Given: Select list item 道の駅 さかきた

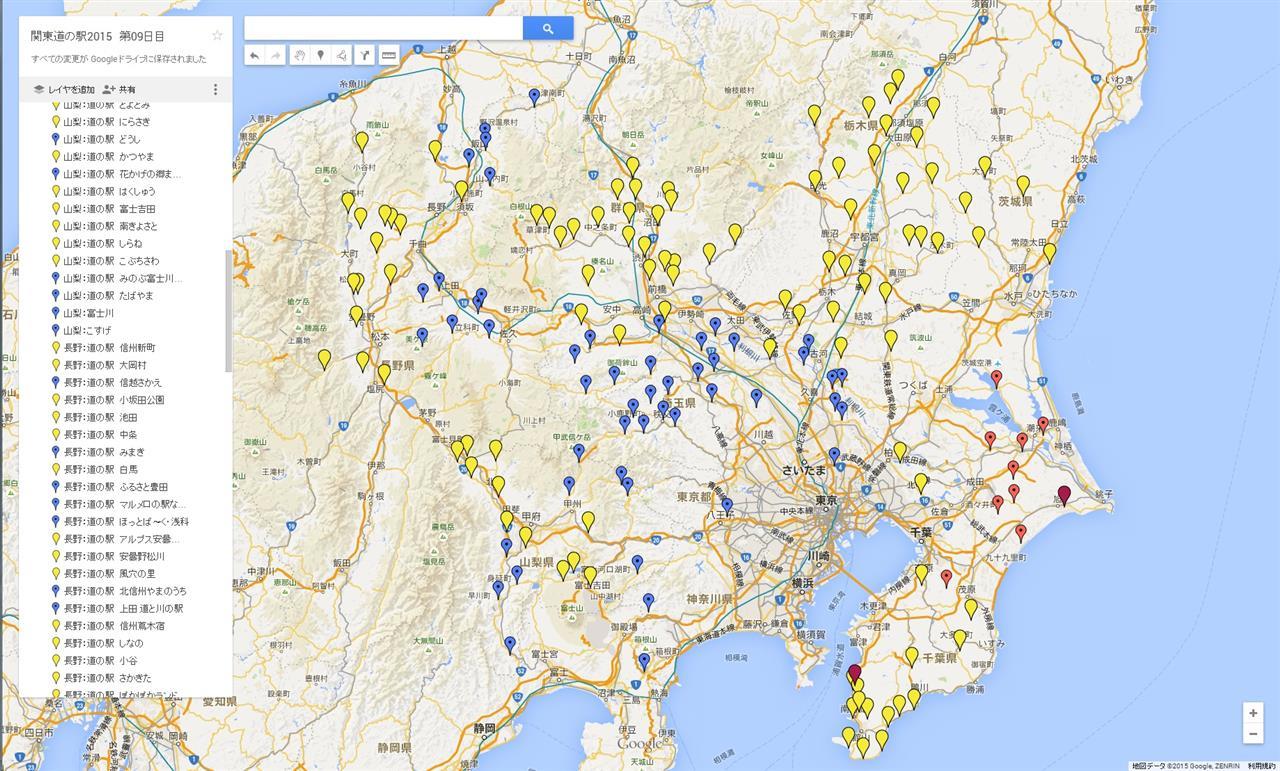Looking at the screenshot, I should coord(108,678).
